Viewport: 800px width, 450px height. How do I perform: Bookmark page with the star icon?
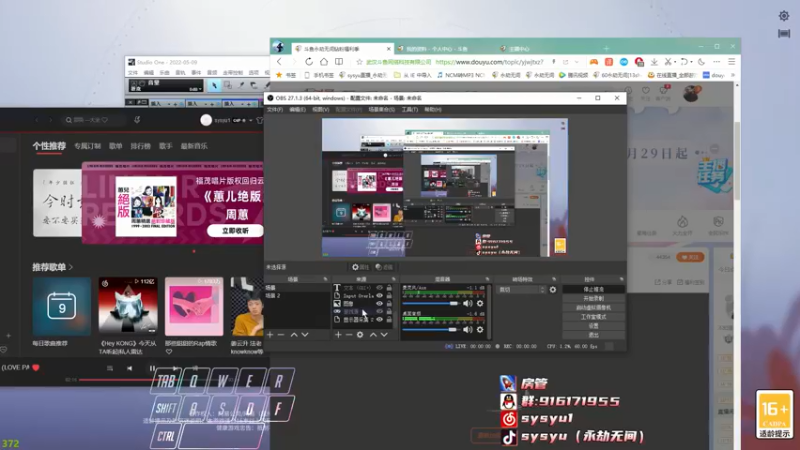click(359, 62)
